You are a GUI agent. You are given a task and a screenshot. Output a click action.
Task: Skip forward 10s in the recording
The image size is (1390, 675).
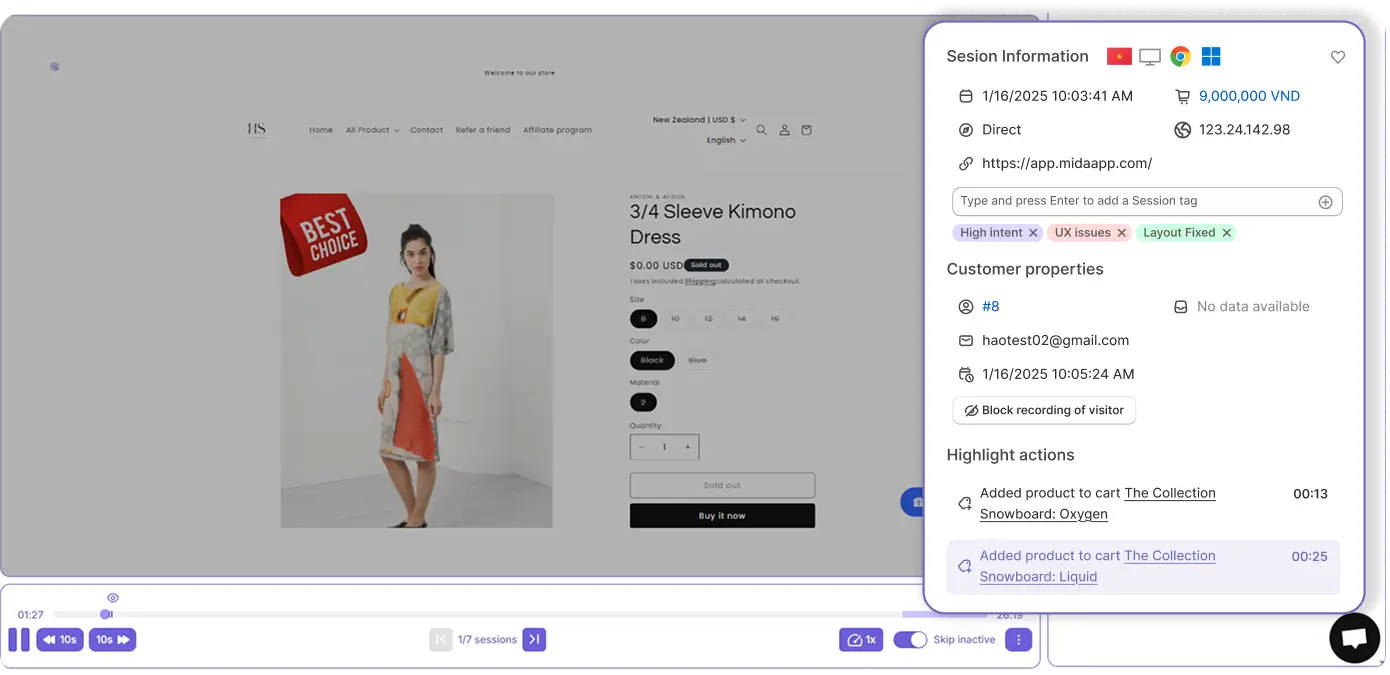tap(112, 640)
